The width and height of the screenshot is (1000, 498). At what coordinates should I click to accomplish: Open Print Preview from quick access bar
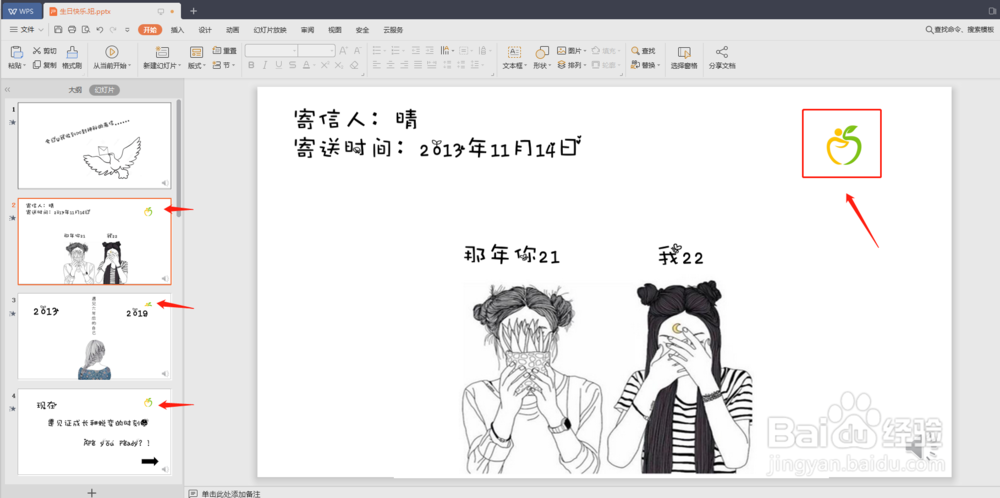pyautogui.click(x=85, y=30)
